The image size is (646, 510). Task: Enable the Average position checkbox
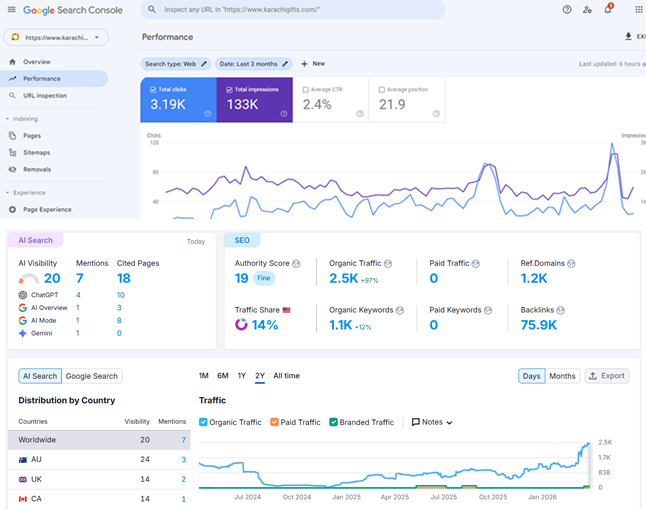tap(382, 89)
